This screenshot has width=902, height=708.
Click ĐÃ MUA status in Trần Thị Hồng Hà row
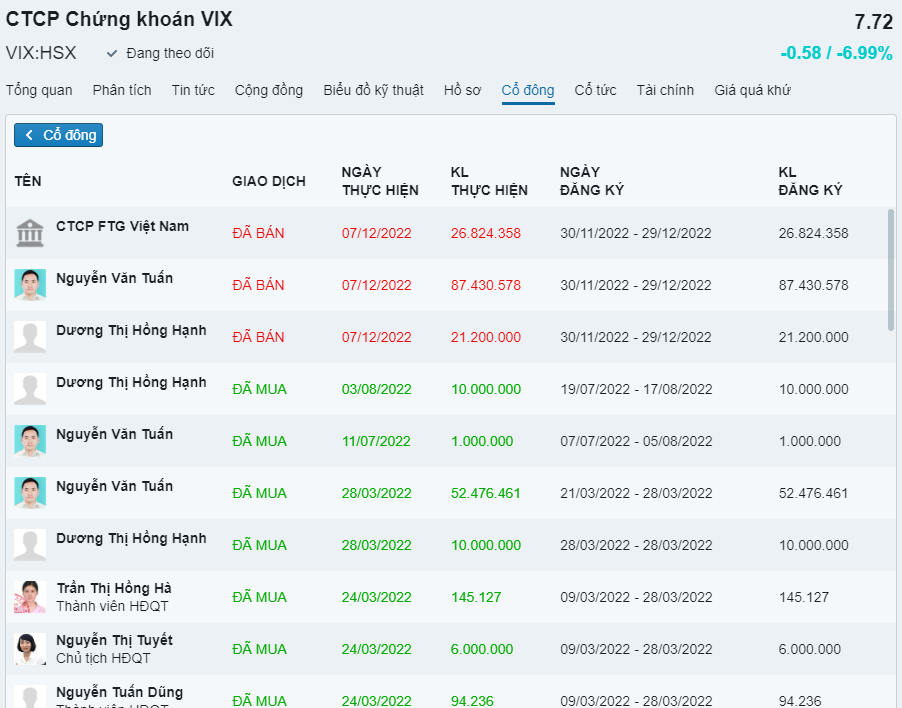tap(259, 597)
